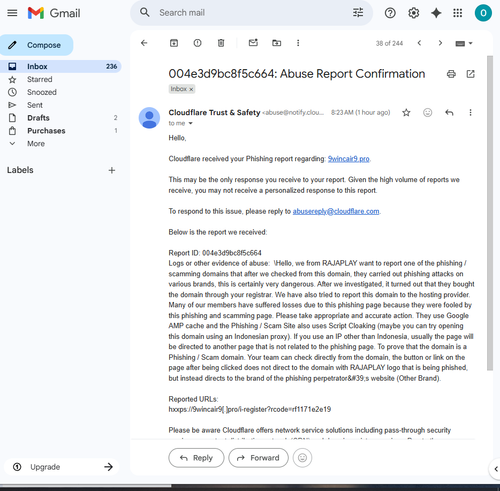Screen dimensions: 500x491
Task: Add emoji reaction at bottom
Action: (x=302, y=458)
